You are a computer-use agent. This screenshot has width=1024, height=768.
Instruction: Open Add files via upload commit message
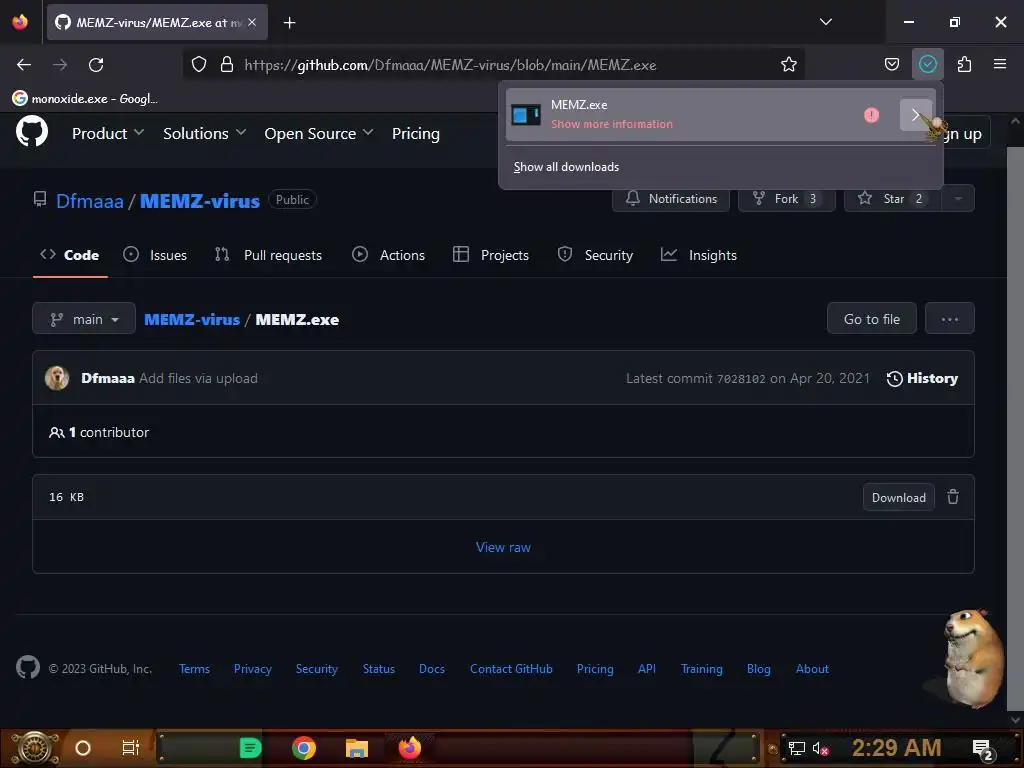tap(199, 378)
